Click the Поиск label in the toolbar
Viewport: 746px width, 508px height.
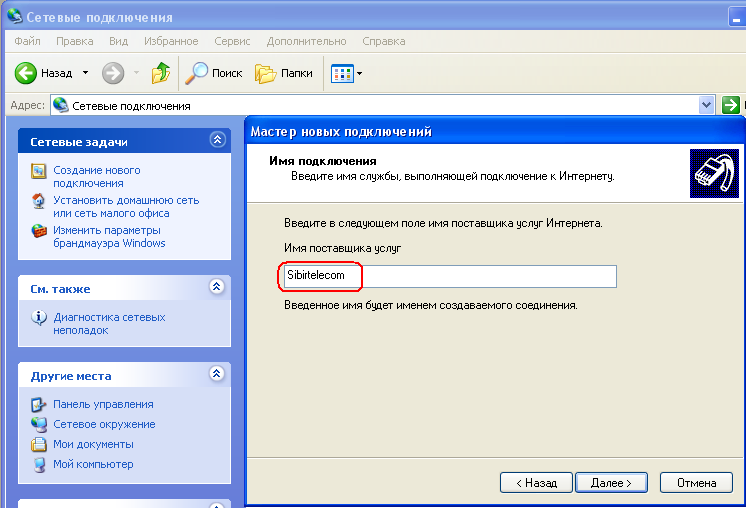[227, 73]
